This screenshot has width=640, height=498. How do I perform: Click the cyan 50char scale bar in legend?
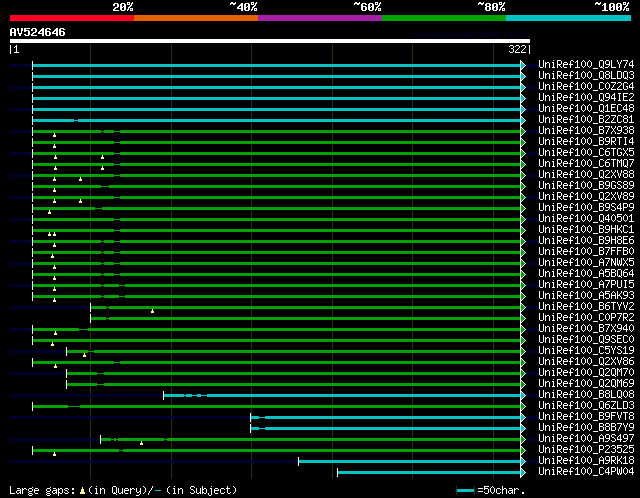click(465, 491)
